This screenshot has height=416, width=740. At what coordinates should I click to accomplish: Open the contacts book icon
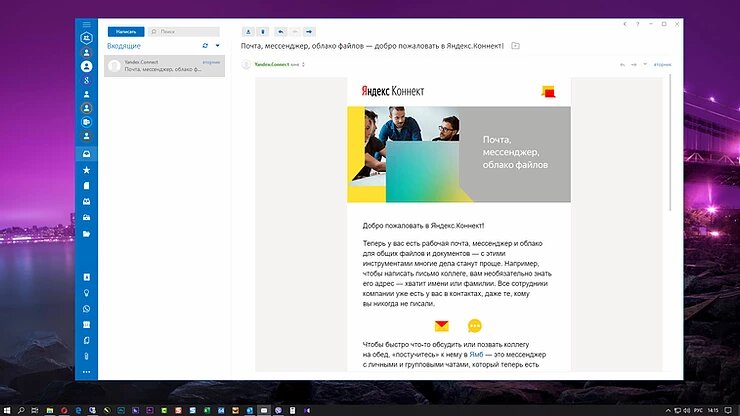click(x=86, y=277)
